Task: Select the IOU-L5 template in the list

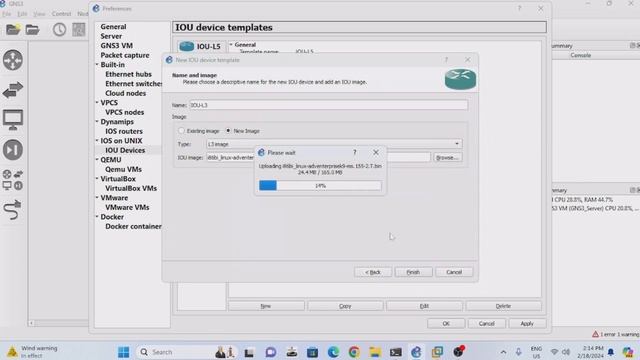Action: (200, 47)
